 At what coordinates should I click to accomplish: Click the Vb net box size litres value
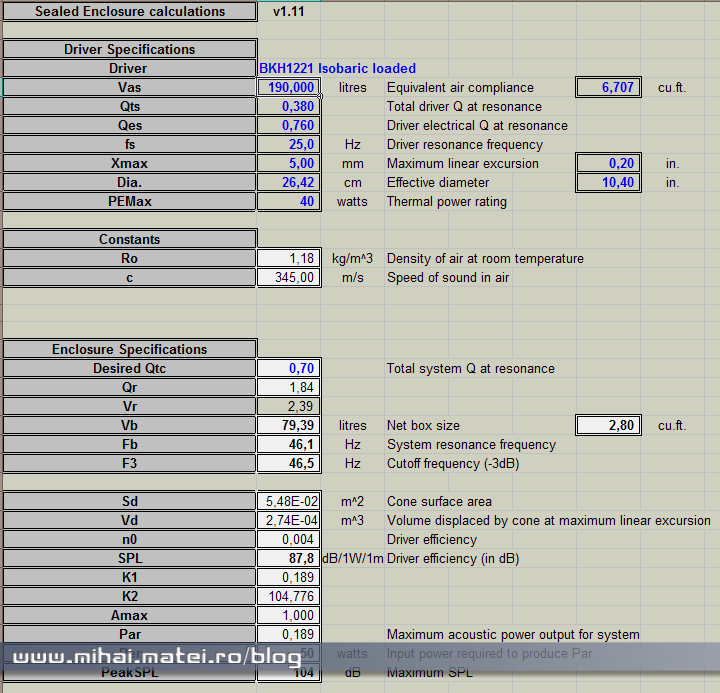[x=289, y=426]
